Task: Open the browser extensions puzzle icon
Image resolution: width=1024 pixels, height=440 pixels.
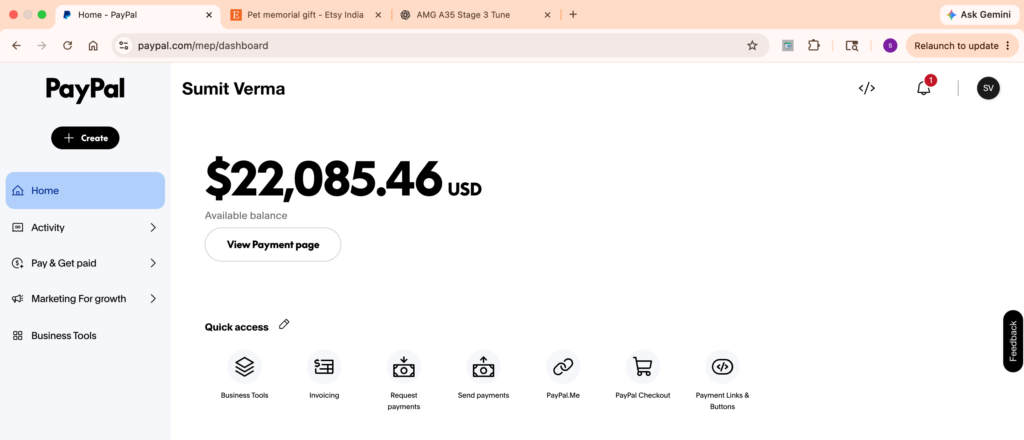Action: 813,46
